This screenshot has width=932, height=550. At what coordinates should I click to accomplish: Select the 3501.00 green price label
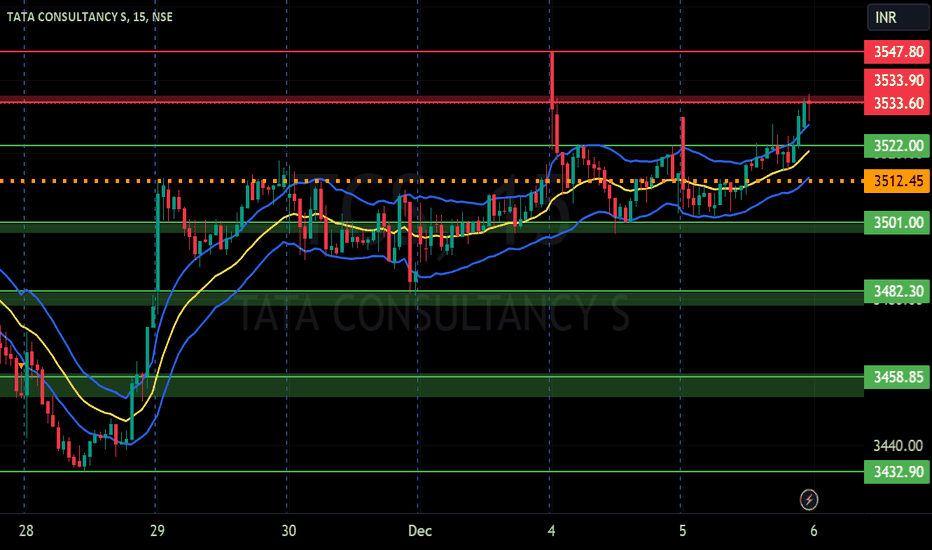[897, 222]
